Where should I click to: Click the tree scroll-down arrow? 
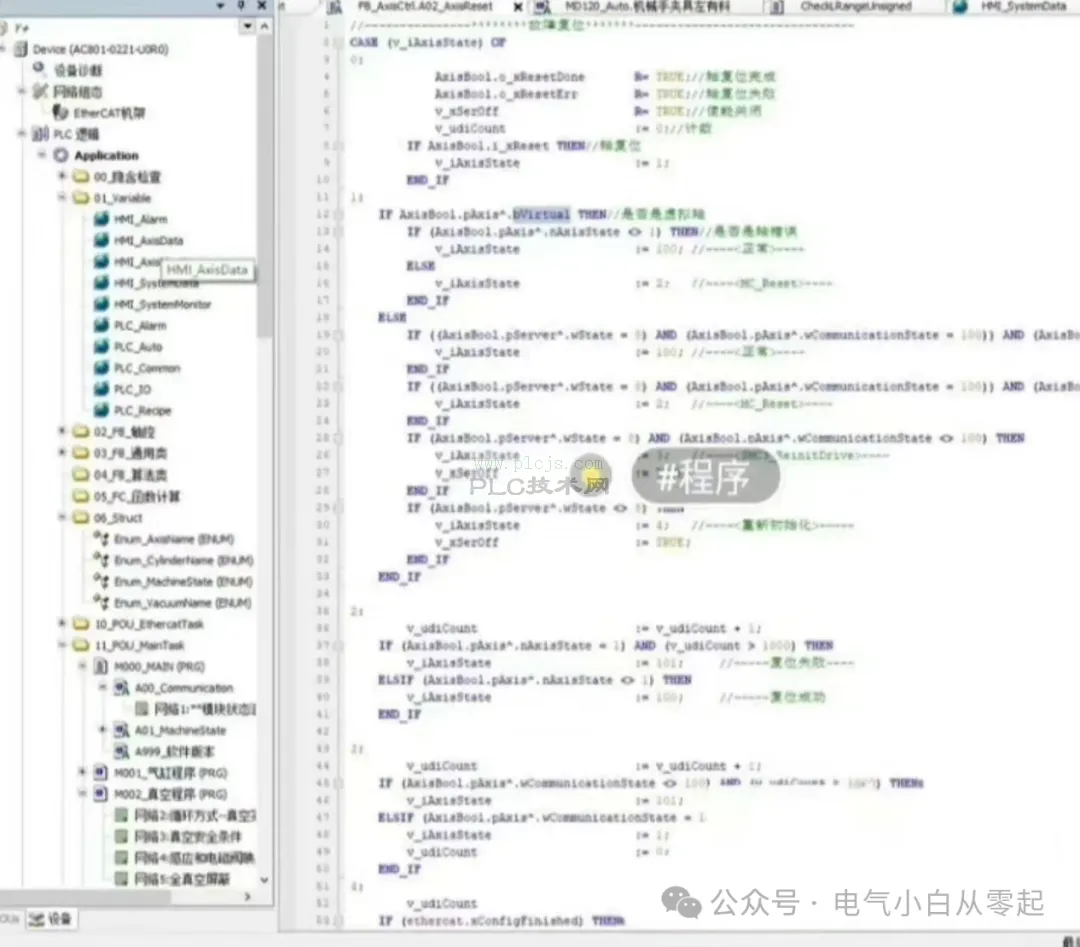264,880
